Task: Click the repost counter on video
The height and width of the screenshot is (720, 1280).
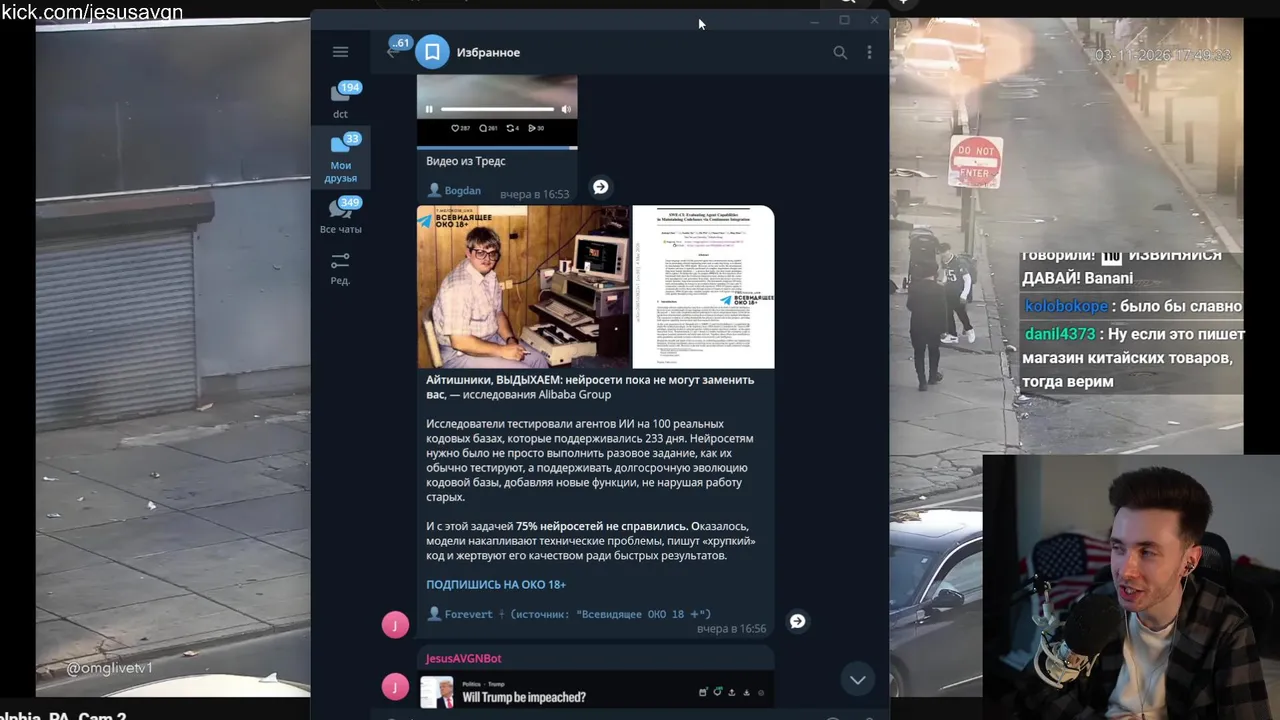Action: 513,128
